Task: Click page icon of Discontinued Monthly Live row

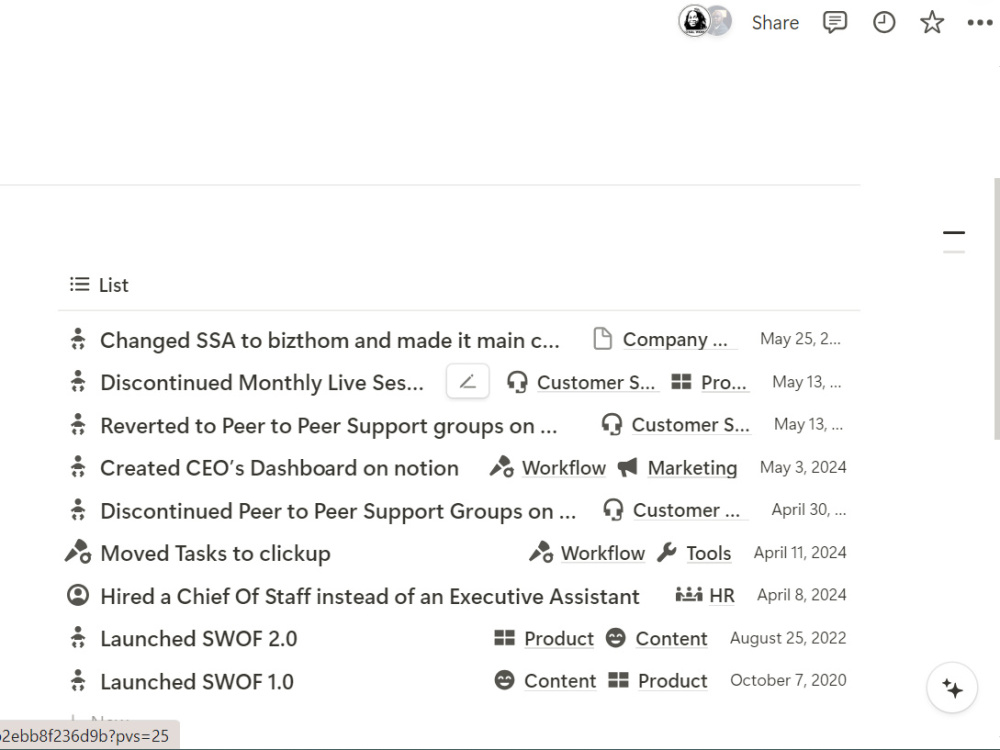Action: 78,381
